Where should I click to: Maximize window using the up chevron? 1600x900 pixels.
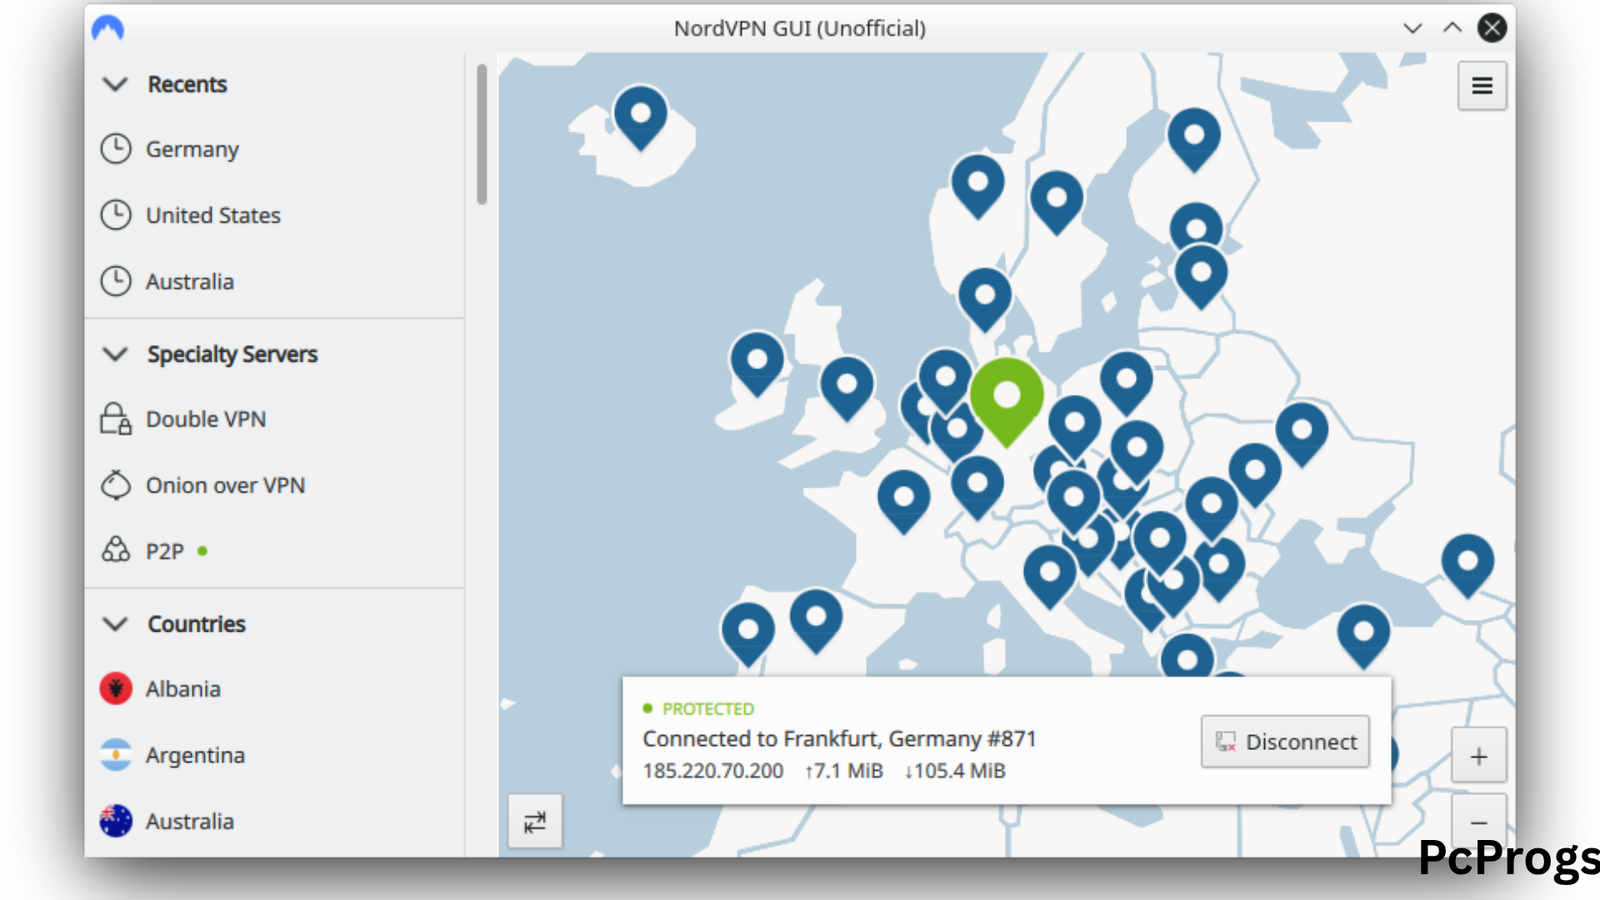(x=1452, y=28)
